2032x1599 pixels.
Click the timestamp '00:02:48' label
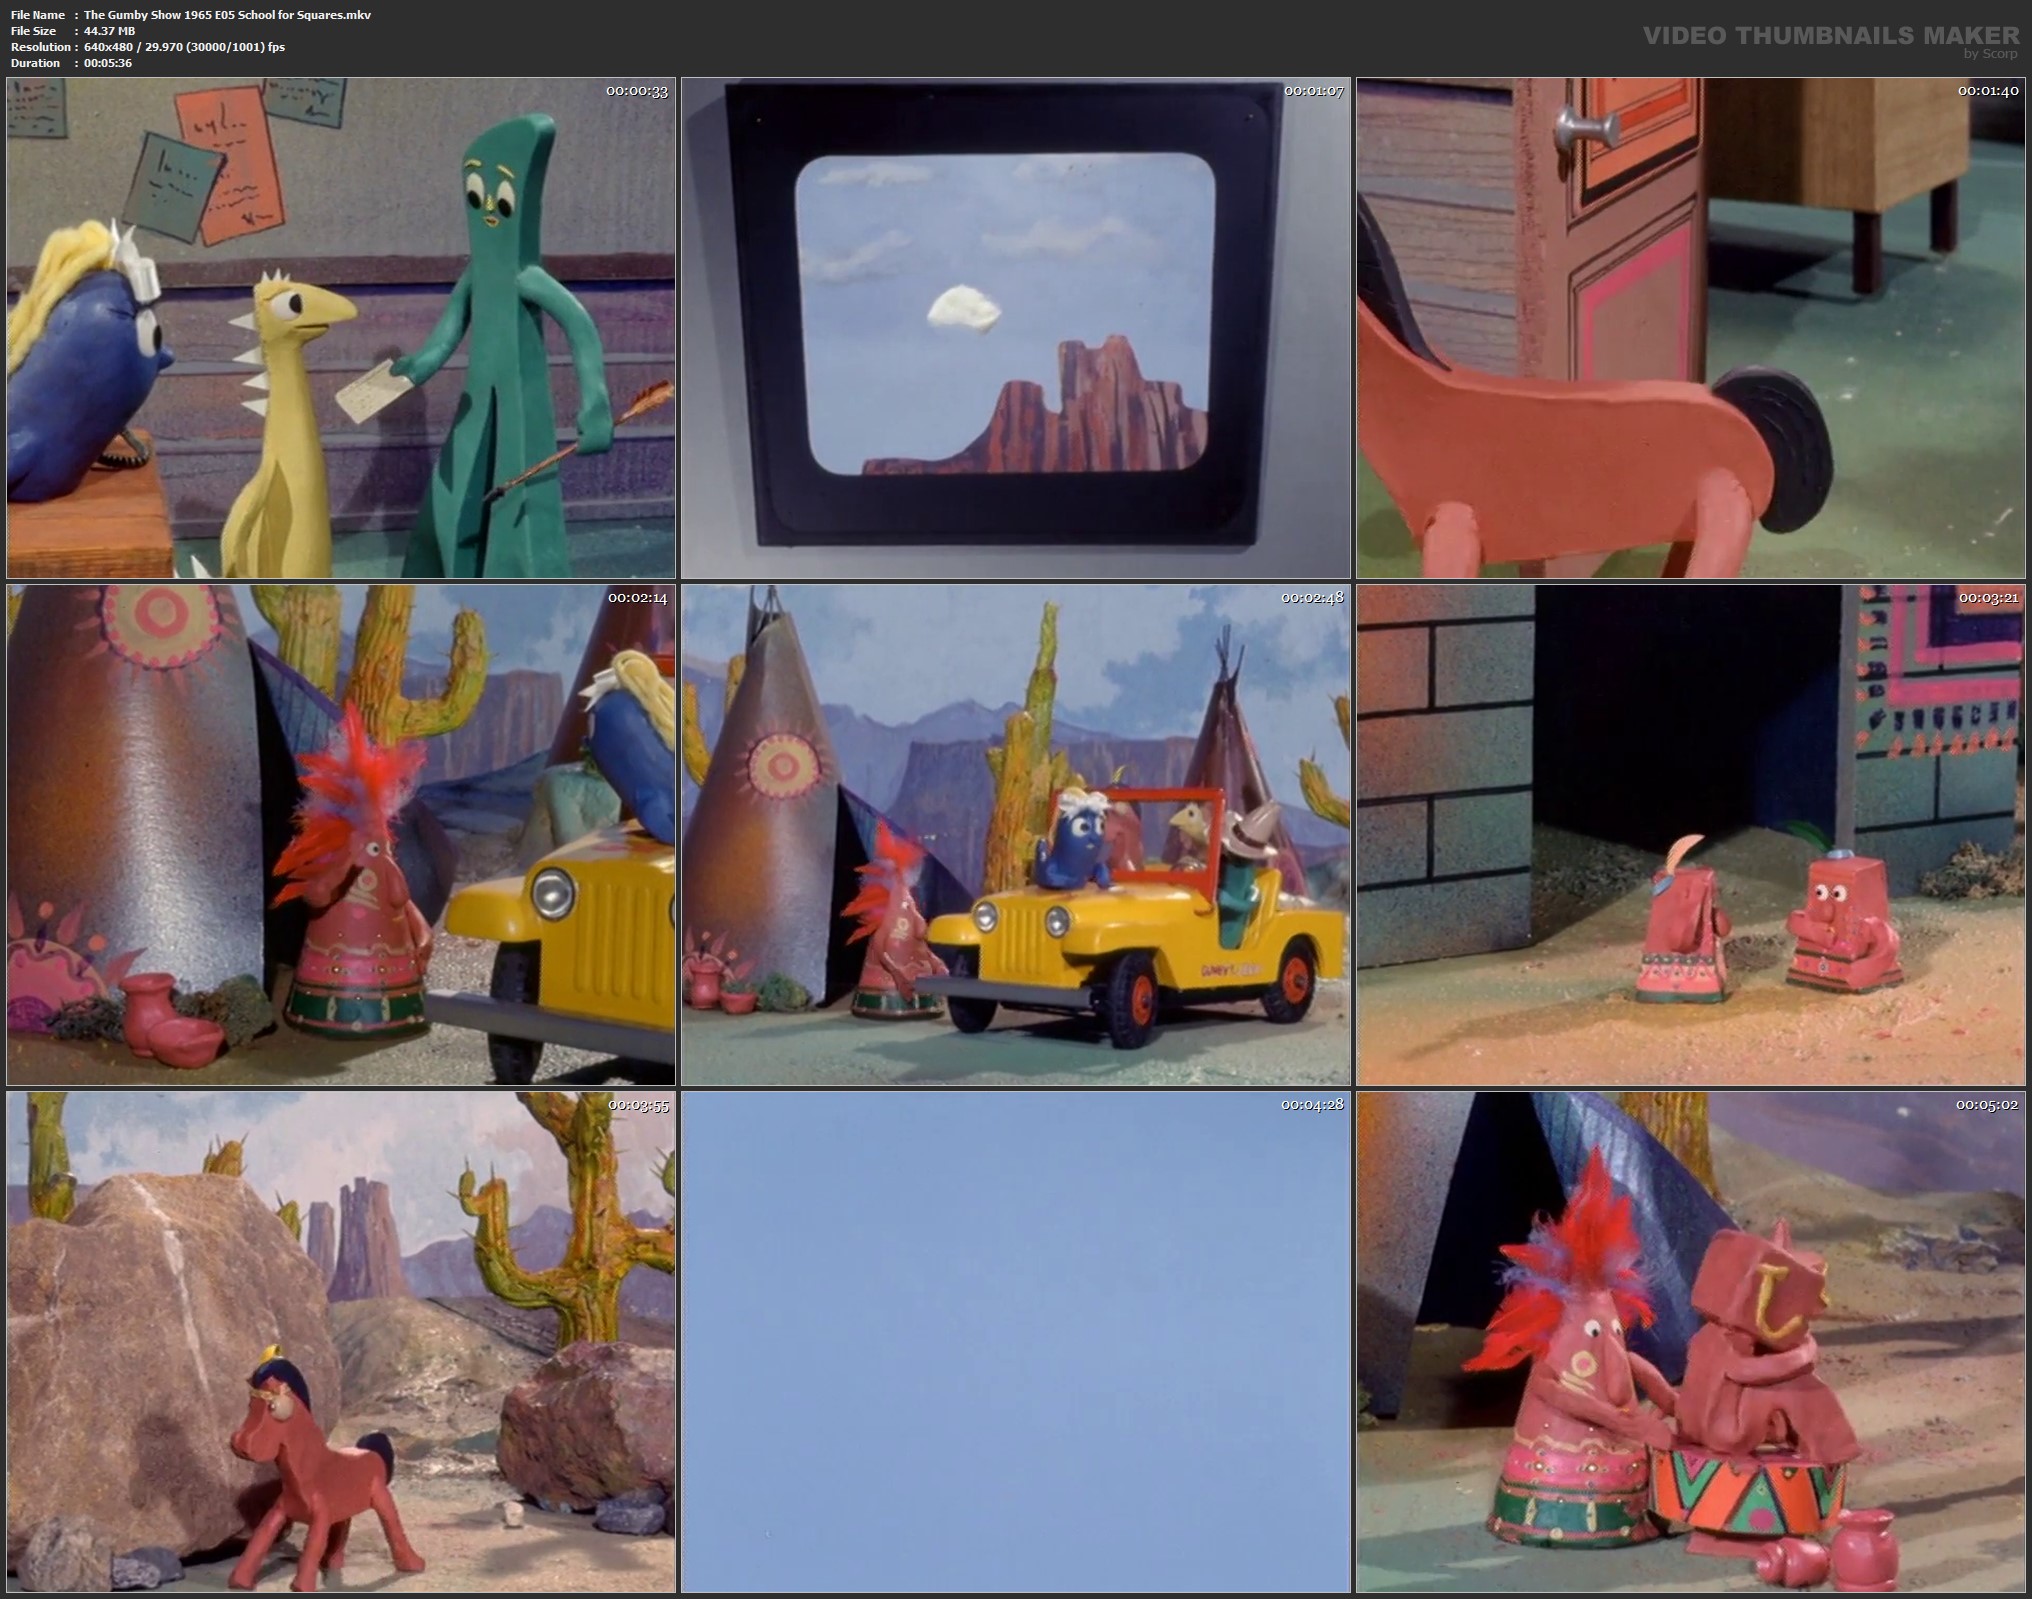tap(1313, 598)
